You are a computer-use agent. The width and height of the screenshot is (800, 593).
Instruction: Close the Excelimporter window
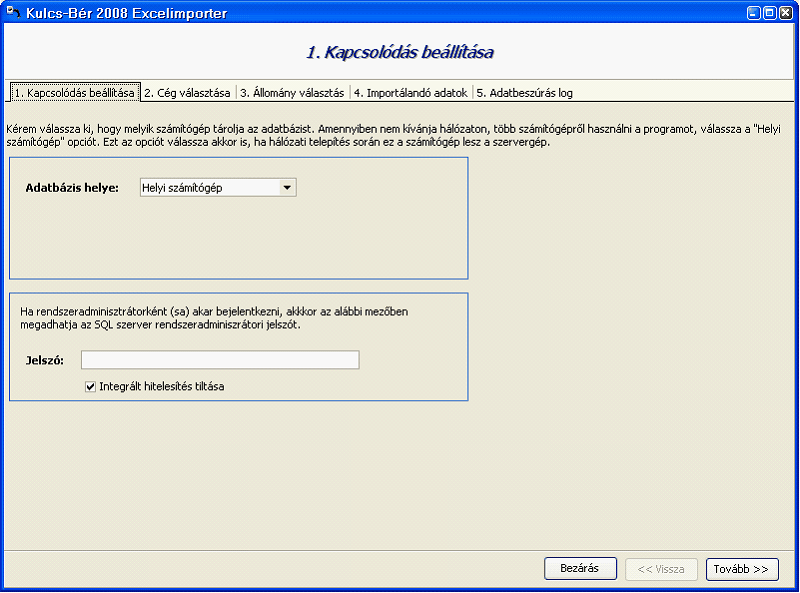(786, 13)
